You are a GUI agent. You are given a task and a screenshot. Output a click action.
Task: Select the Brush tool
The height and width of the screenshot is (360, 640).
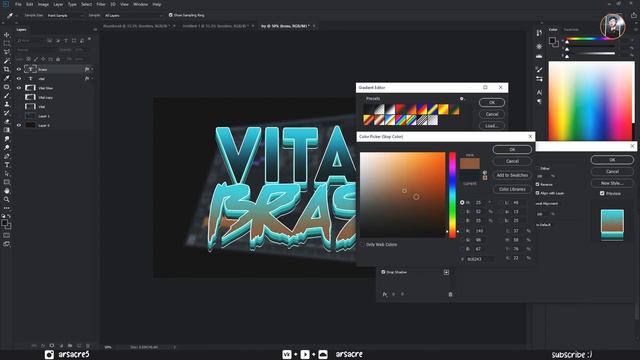tap(7, 96)
